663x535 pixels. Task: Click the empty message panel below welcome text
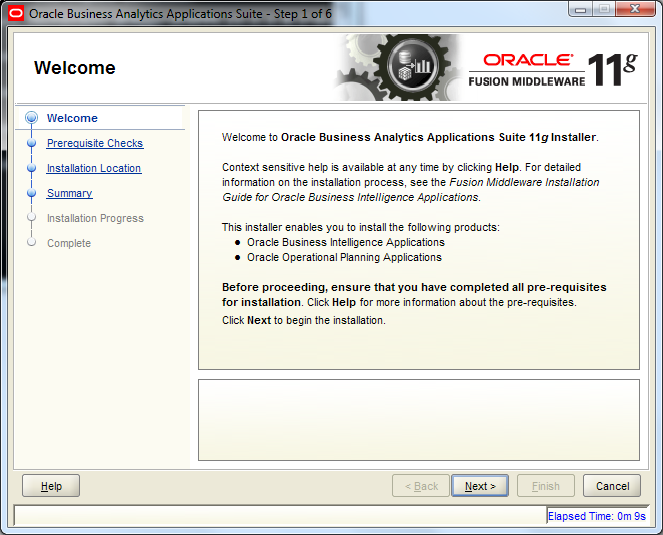(419, 420)
